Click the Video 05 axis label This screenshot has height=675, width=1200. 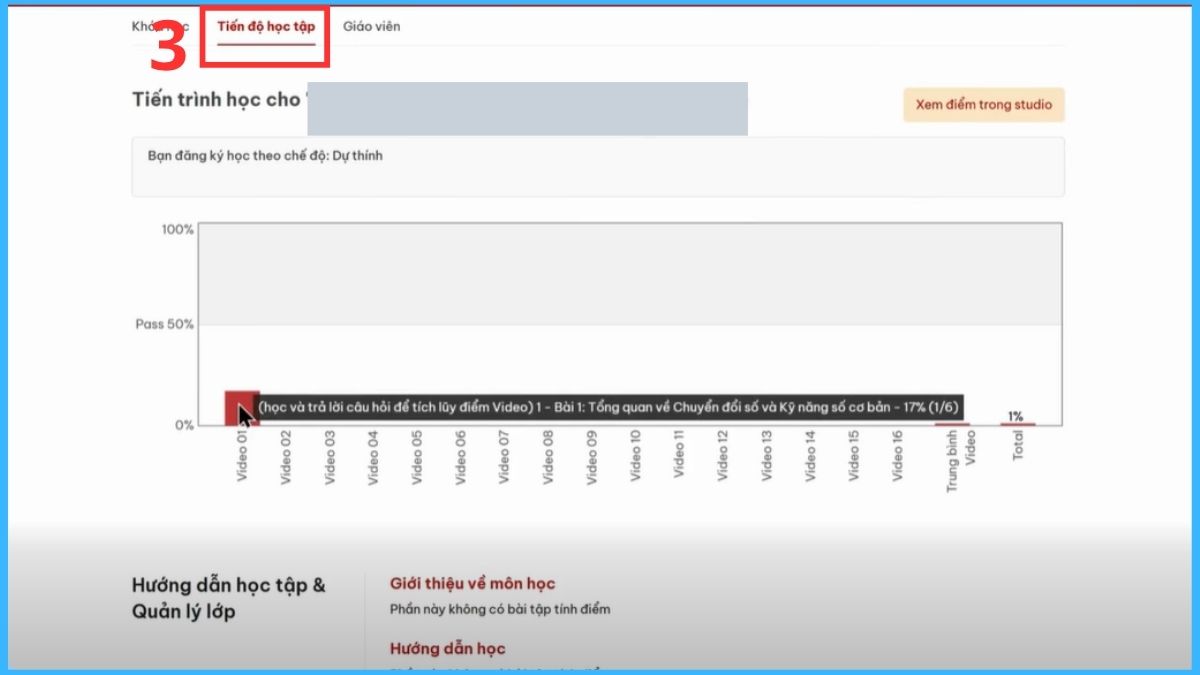(x=417, y=458)
